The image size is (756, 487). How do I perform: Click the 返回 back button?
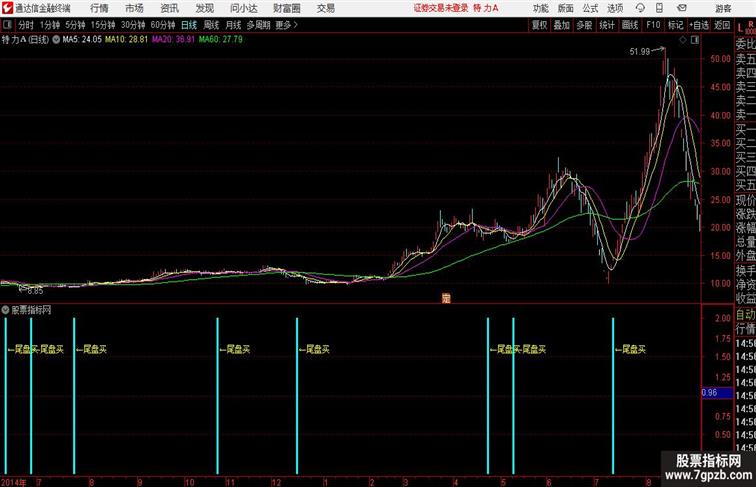point(722,25)
